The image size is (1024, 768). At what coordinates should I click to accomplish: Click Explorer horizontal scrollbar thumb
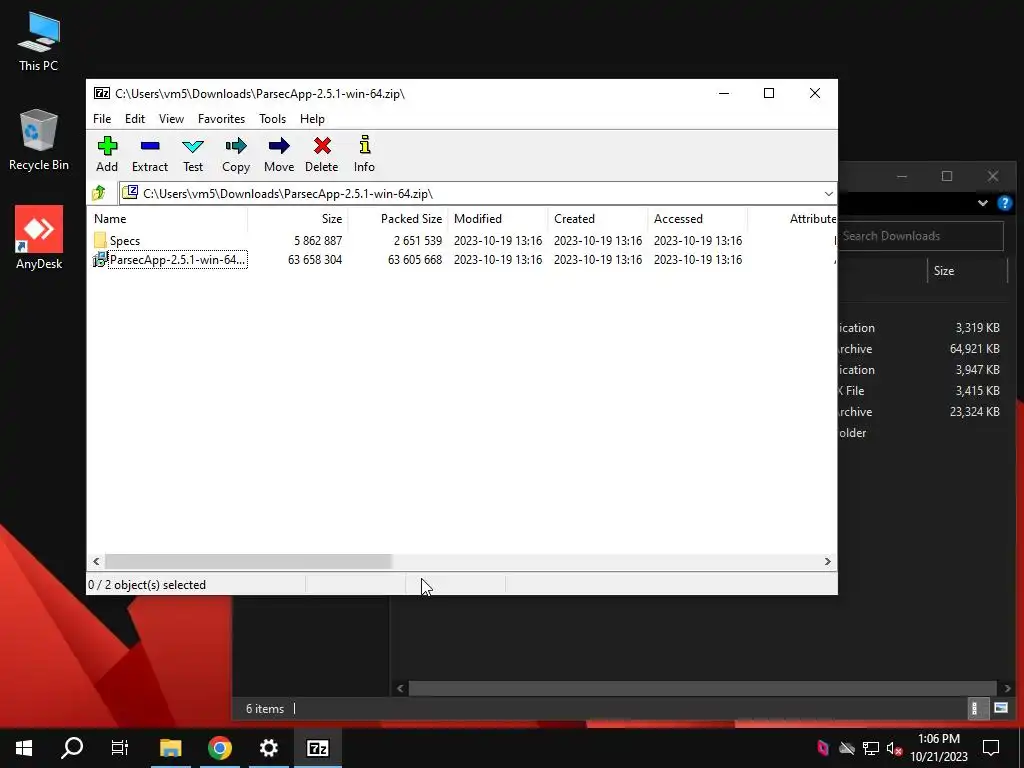click(703, 688)
